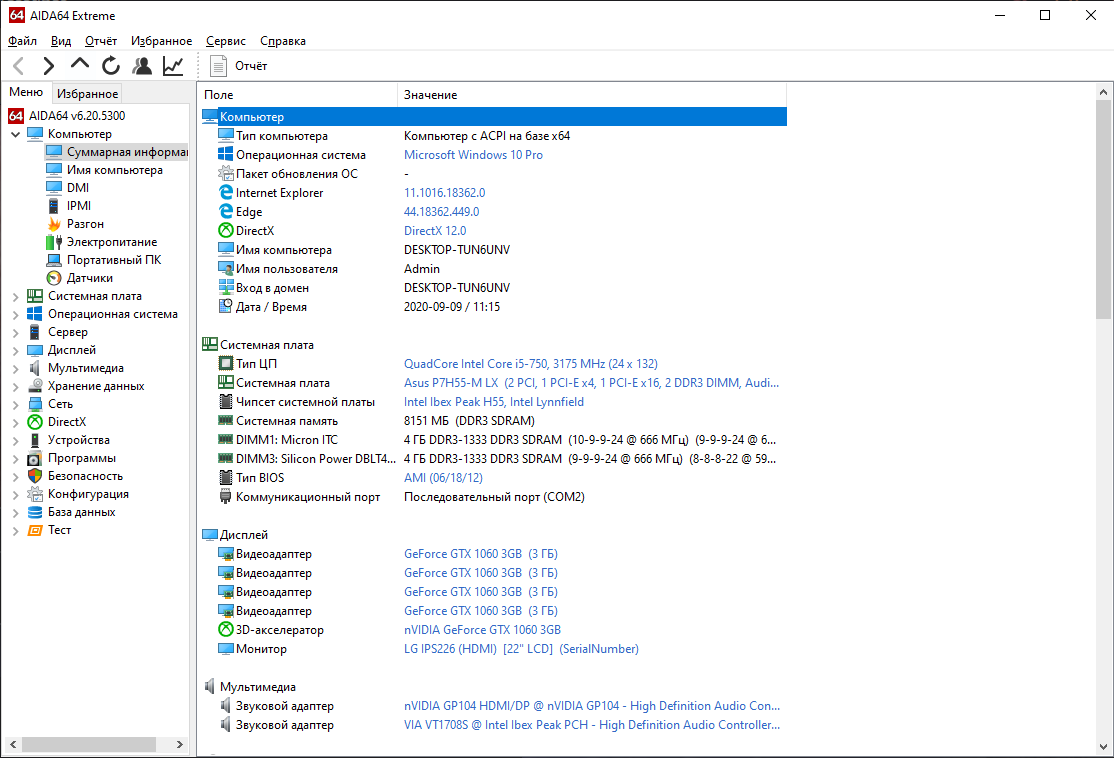Open the graph chart toolbar icon

(x=173, y=66)
